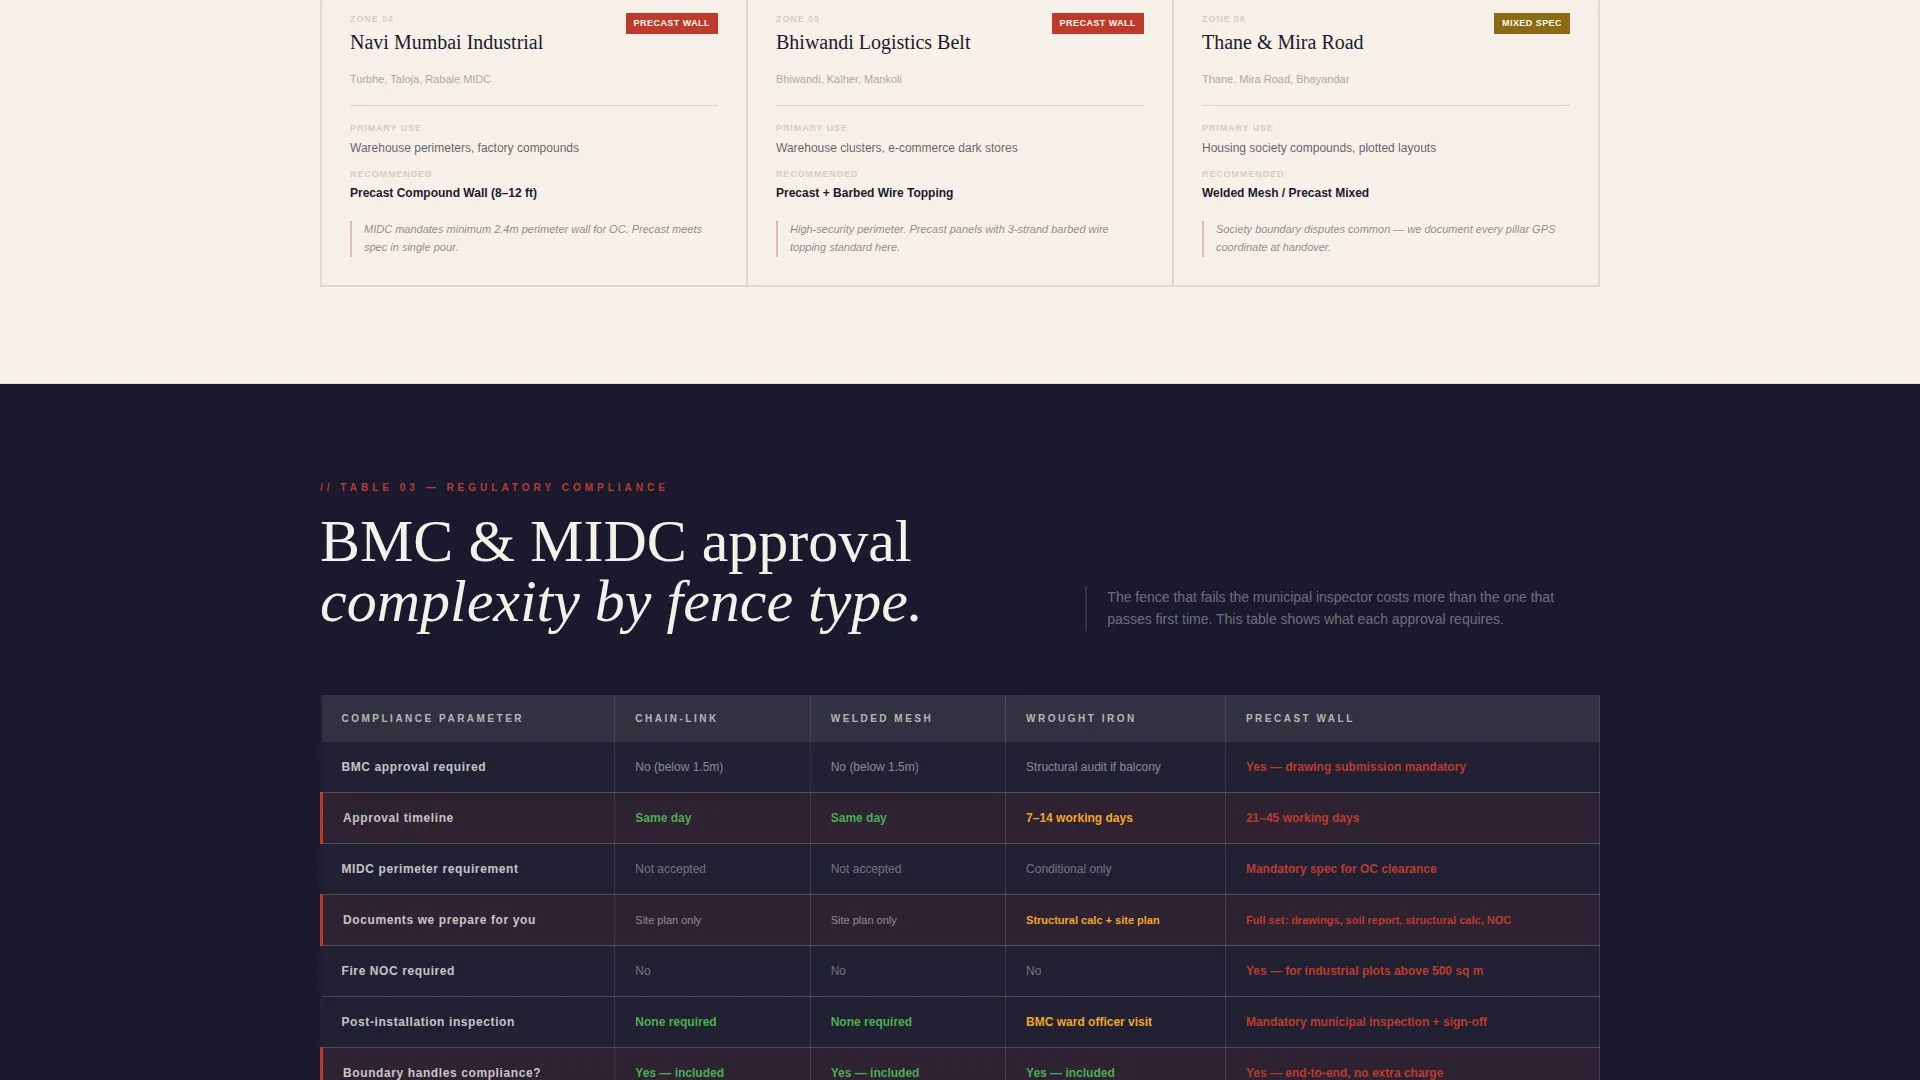The width and height of the screenshot is (1920, 1080).
Task: Click PRECAST WALL badge on Bhiwandi card
Action: (x=1097, y=23)
